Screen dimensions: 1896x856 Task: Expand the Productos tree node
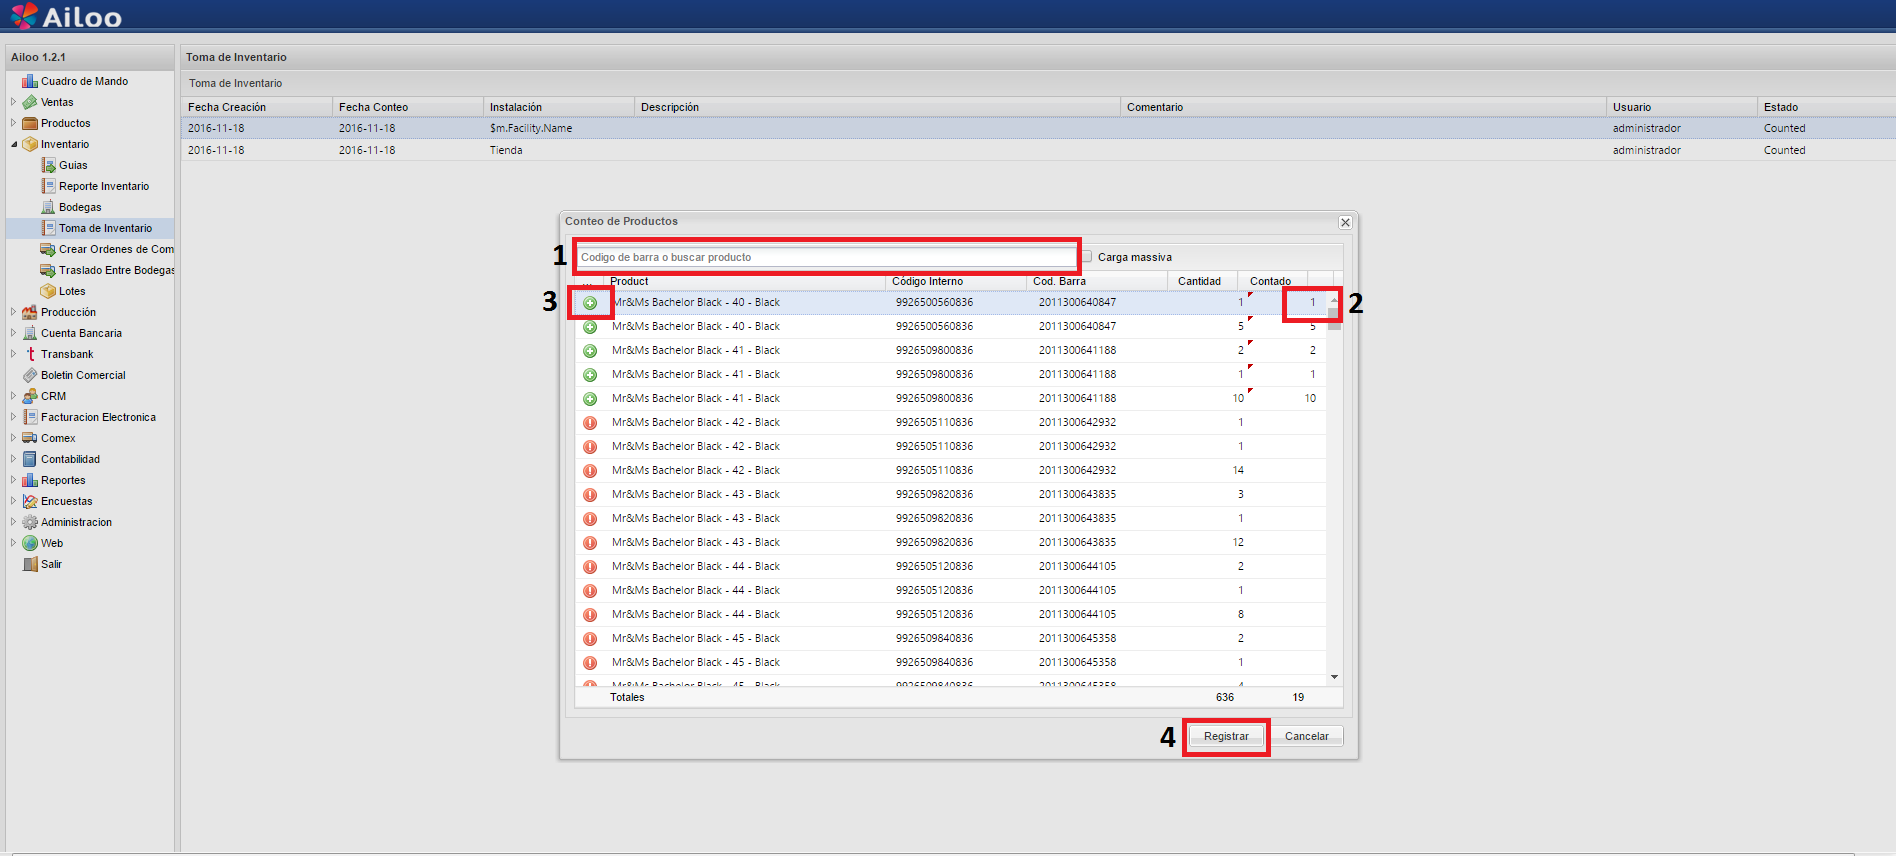click(x=13, y=123)
